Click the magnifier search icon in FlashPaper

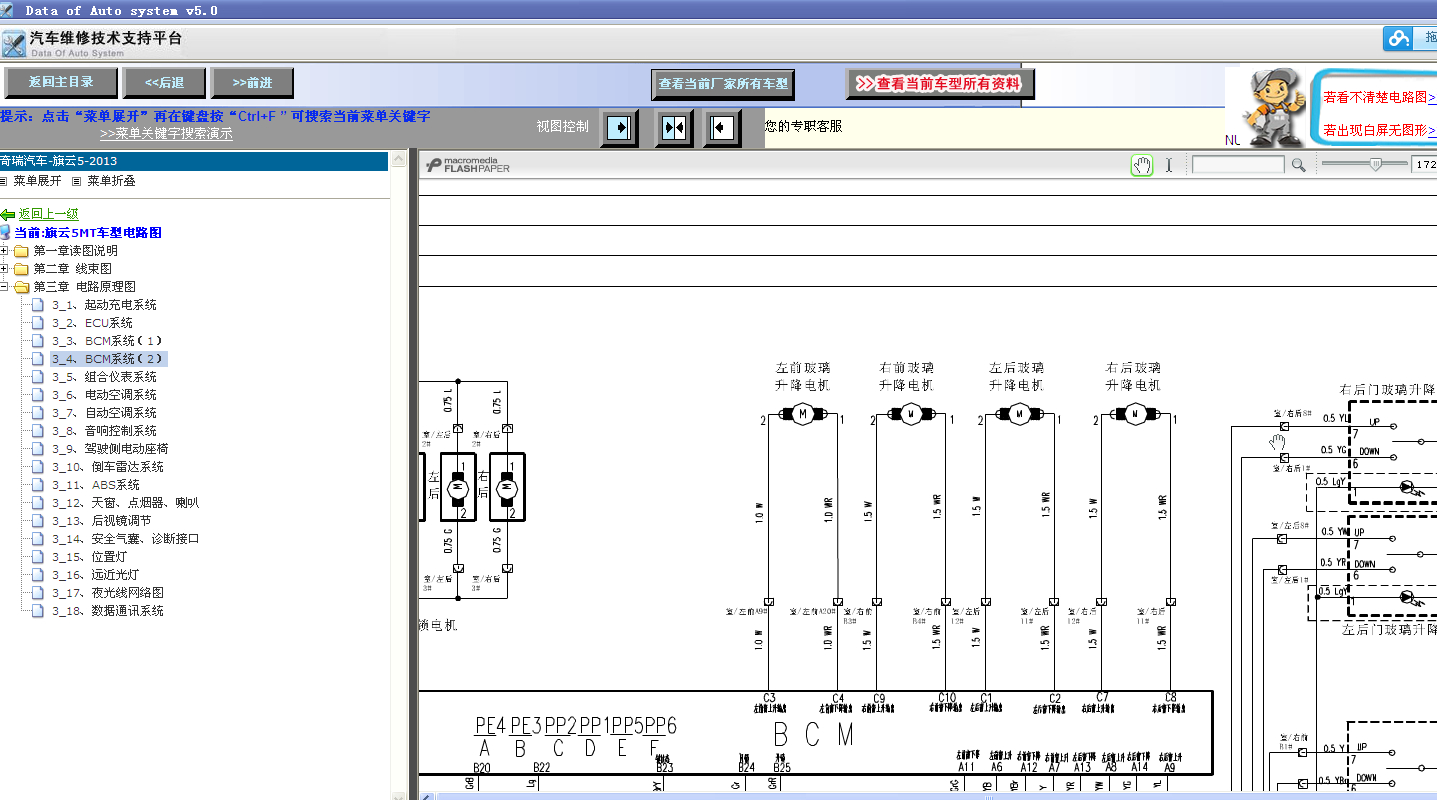coord(1298,165)
